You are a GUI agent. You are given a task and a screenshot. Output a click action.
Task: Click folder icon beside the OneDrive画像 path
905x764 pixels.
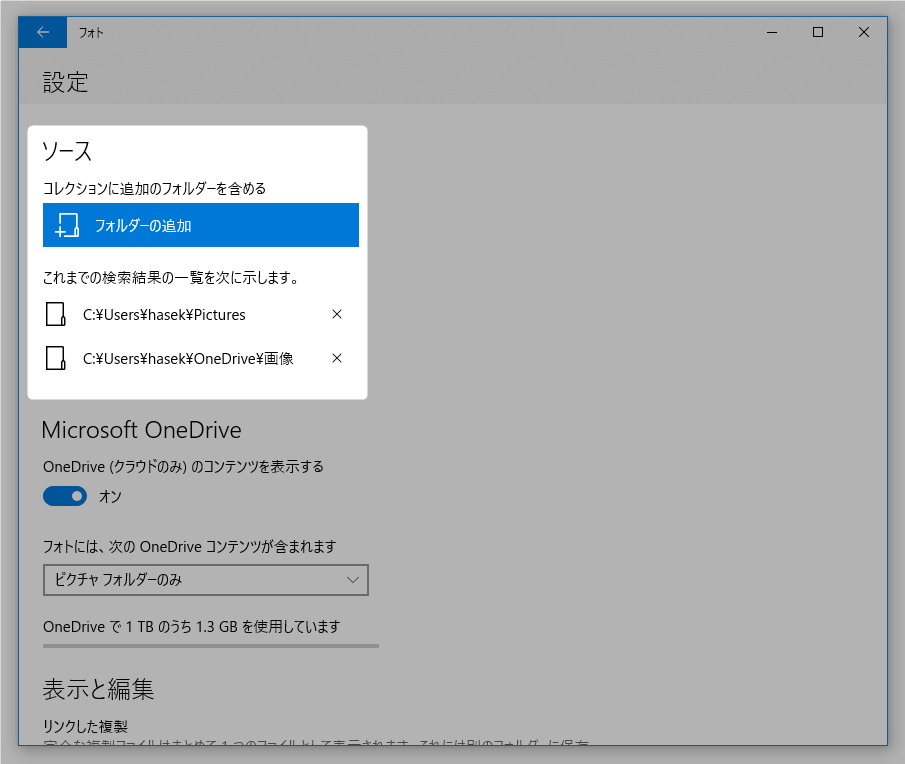click(56, 358)
